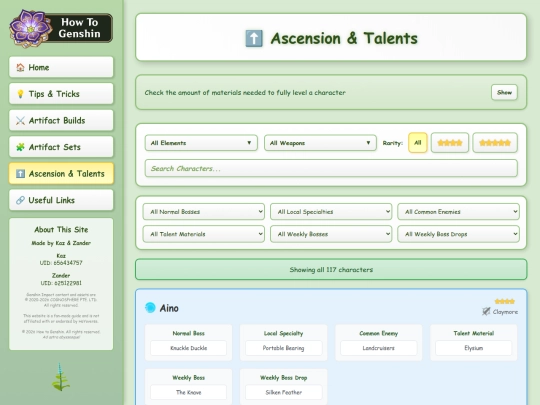The height and width of the screenshot is (405, 540).
Task: Click the puzzle piece icon on Artifact Sets
Action: click(20, 147)
